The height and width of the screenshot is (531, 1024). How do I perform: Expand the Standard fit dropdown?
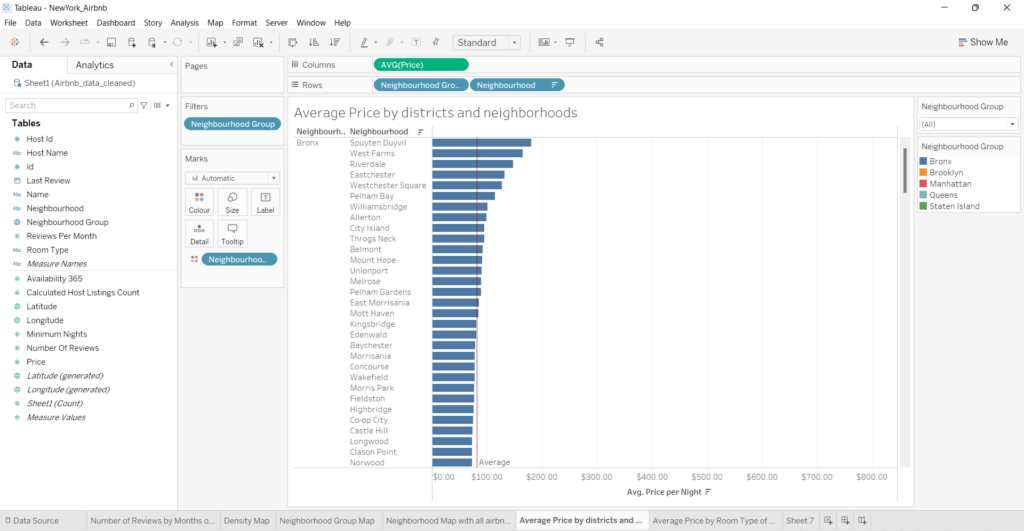[514, 43]
